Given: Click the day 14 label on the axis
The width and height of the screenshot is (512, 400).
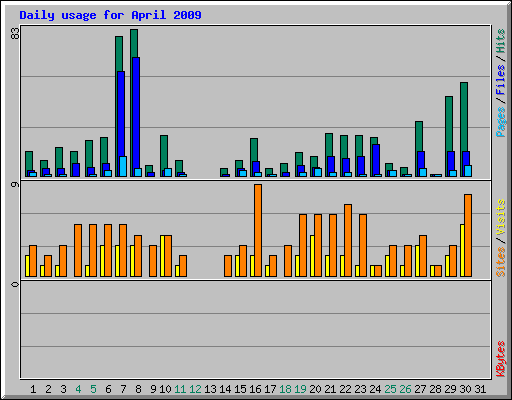Looking at the screenshot, I should click(225, 389).
